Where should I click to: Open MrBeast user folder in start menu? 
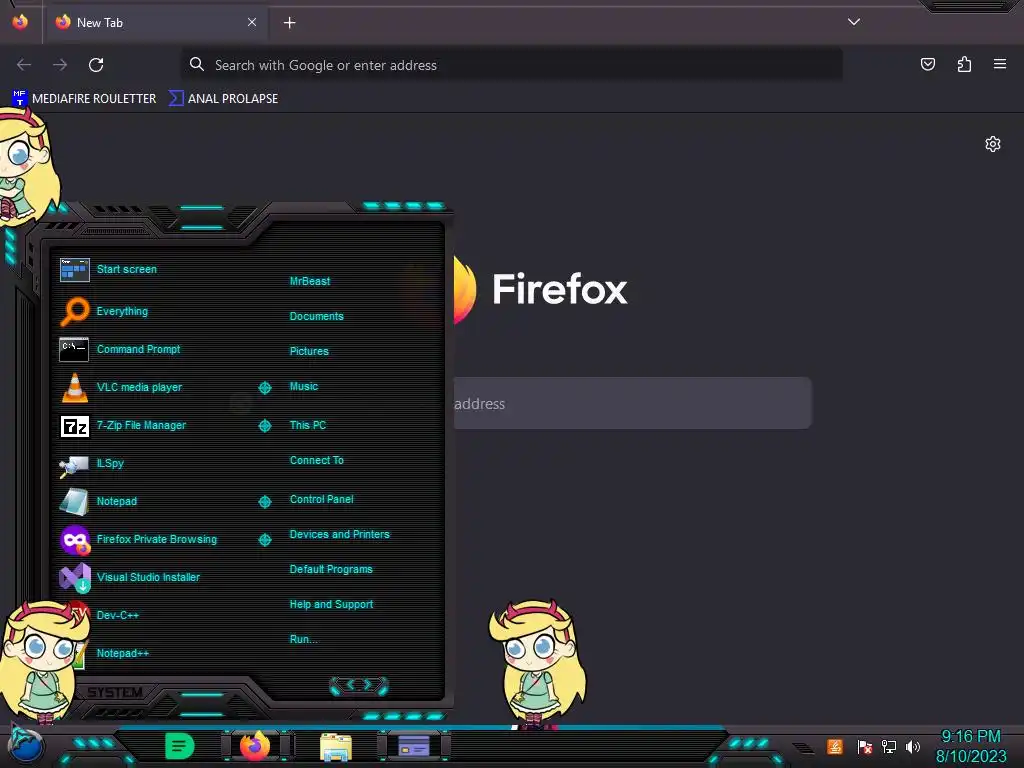310,281
